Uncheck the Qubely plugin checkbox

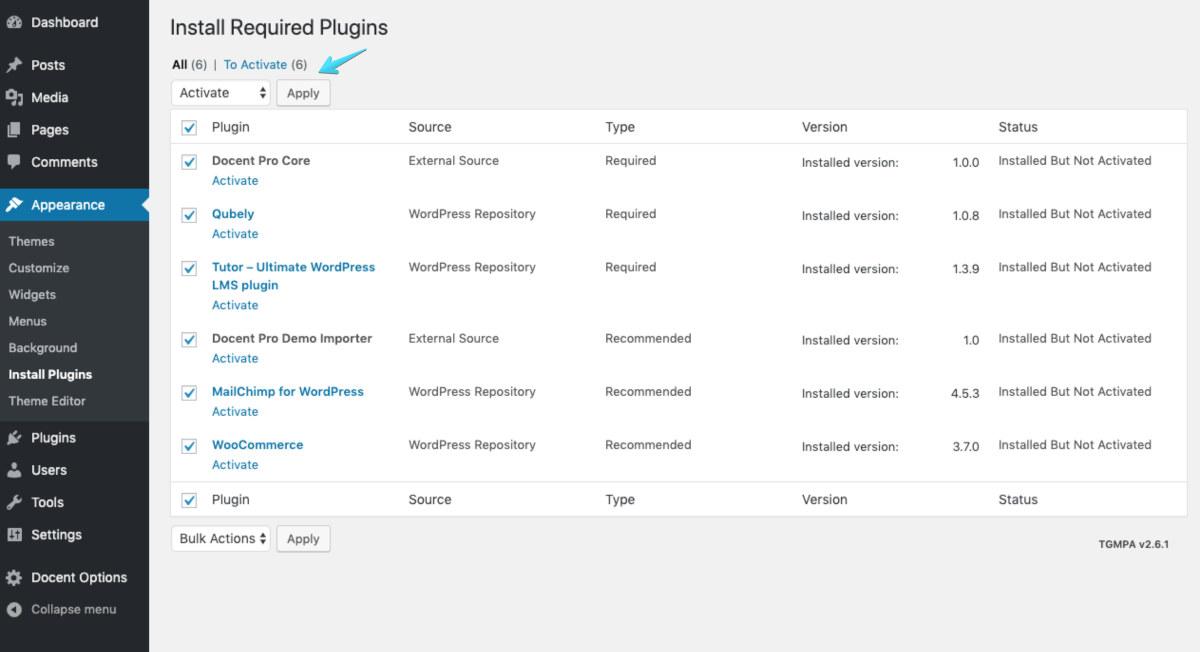point(189,214)
